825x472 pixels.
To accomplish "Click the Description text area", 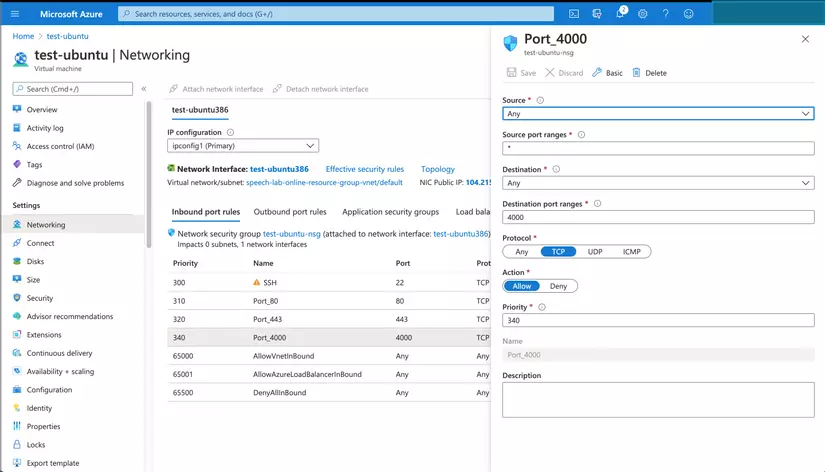I will (658, 400).
